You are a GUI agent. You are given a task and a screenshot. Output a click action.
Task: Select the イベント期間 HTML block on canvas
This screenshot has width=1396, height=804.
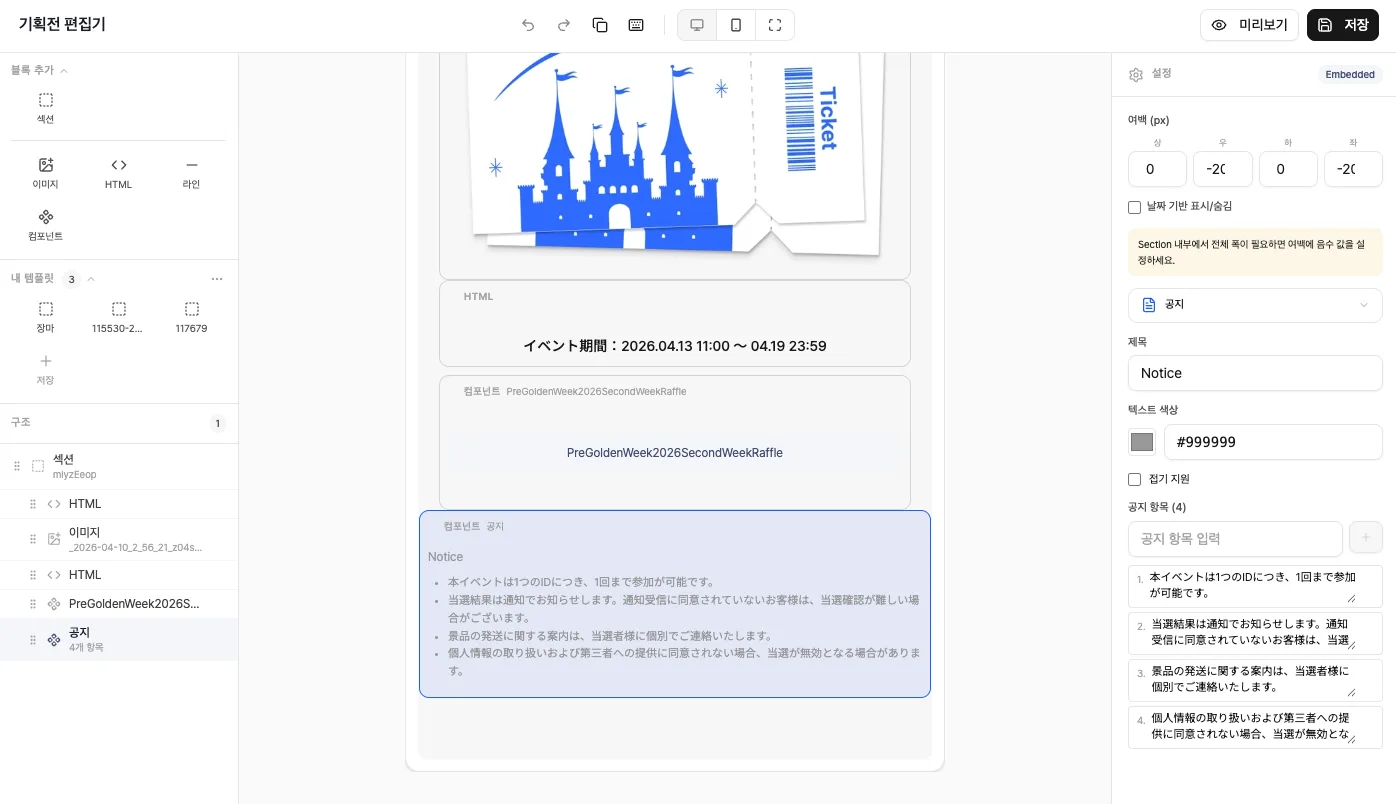coord(675,324)
